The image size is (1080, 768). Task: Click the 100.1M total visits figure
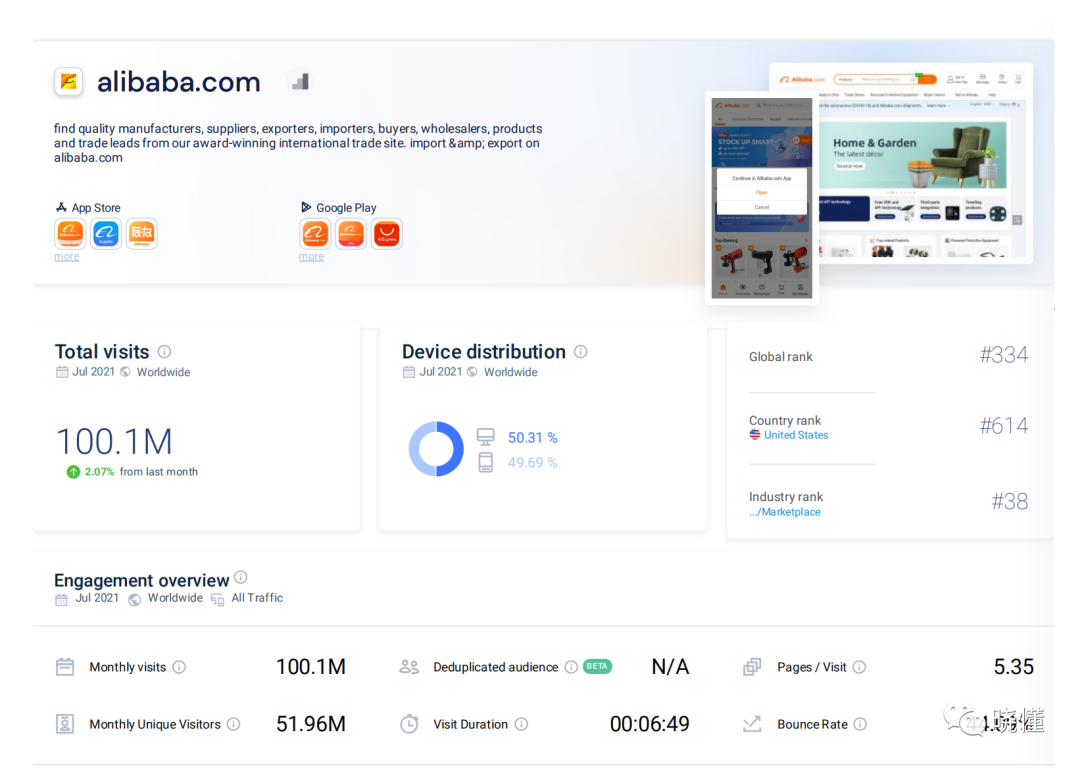tap(114, 442)
